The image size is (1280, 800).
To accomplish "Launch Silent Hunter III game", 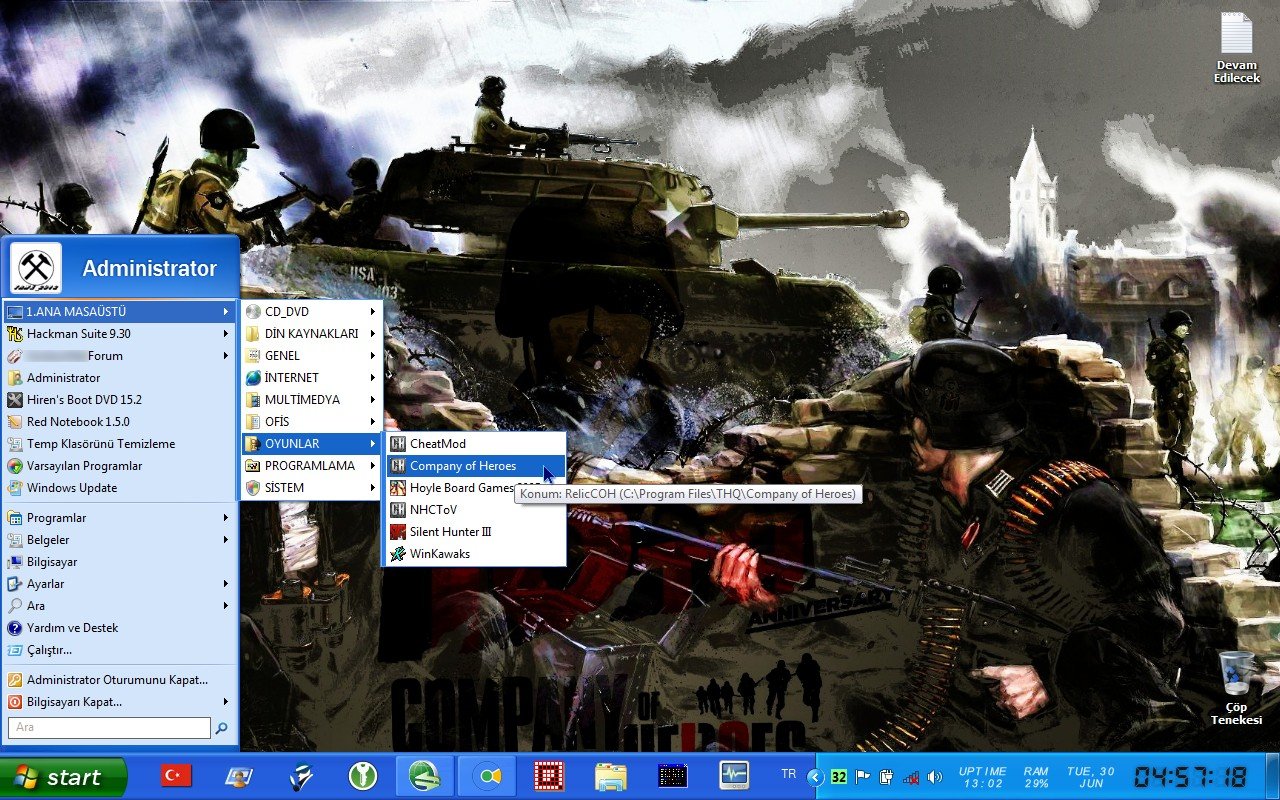I will [x=475, y=532].
